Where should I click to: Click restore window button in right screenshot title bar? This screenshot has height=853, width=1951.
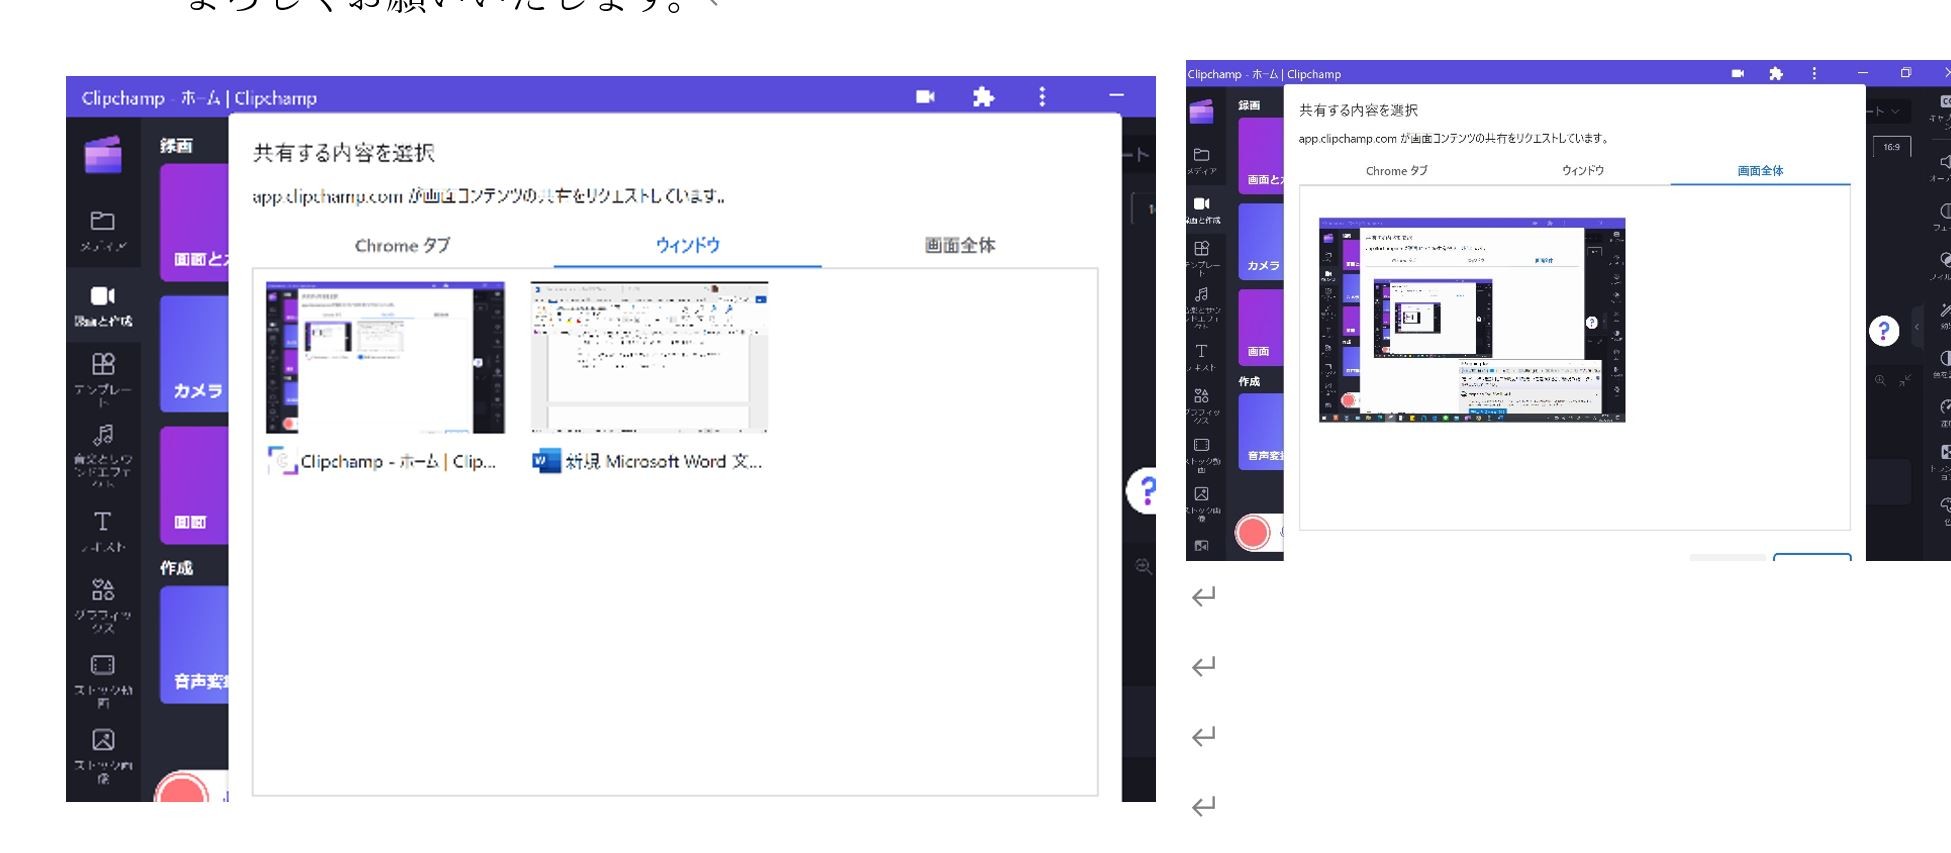click(x=1905, y=73)
